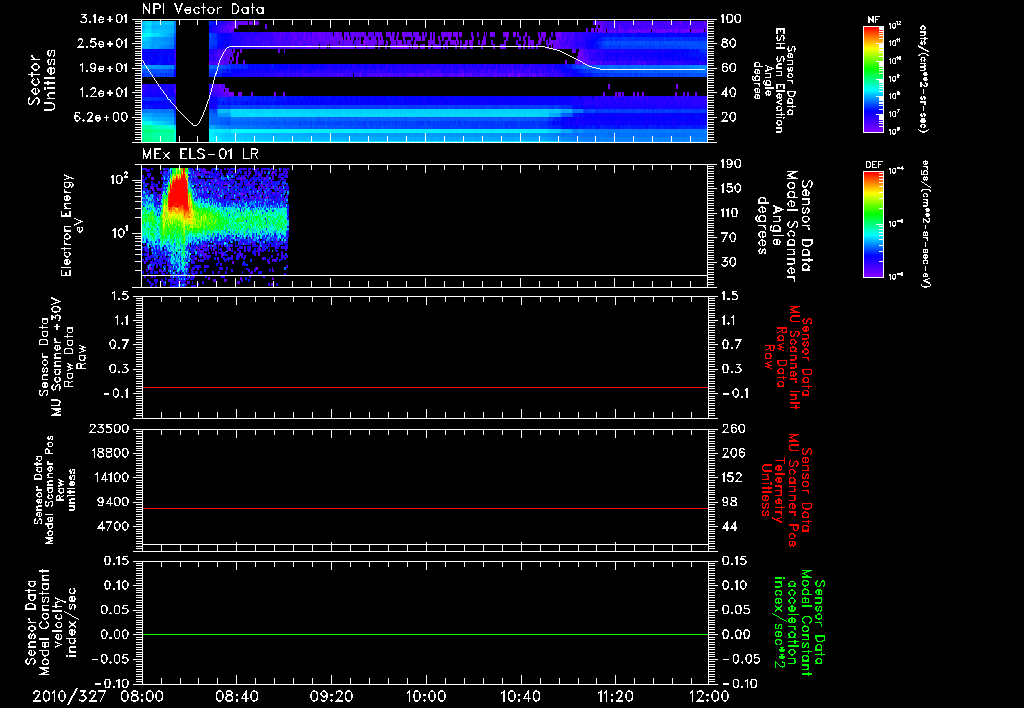Click the 260 telemetry tick label
The width and height of the screenshot is (1024, 708).
731,429
